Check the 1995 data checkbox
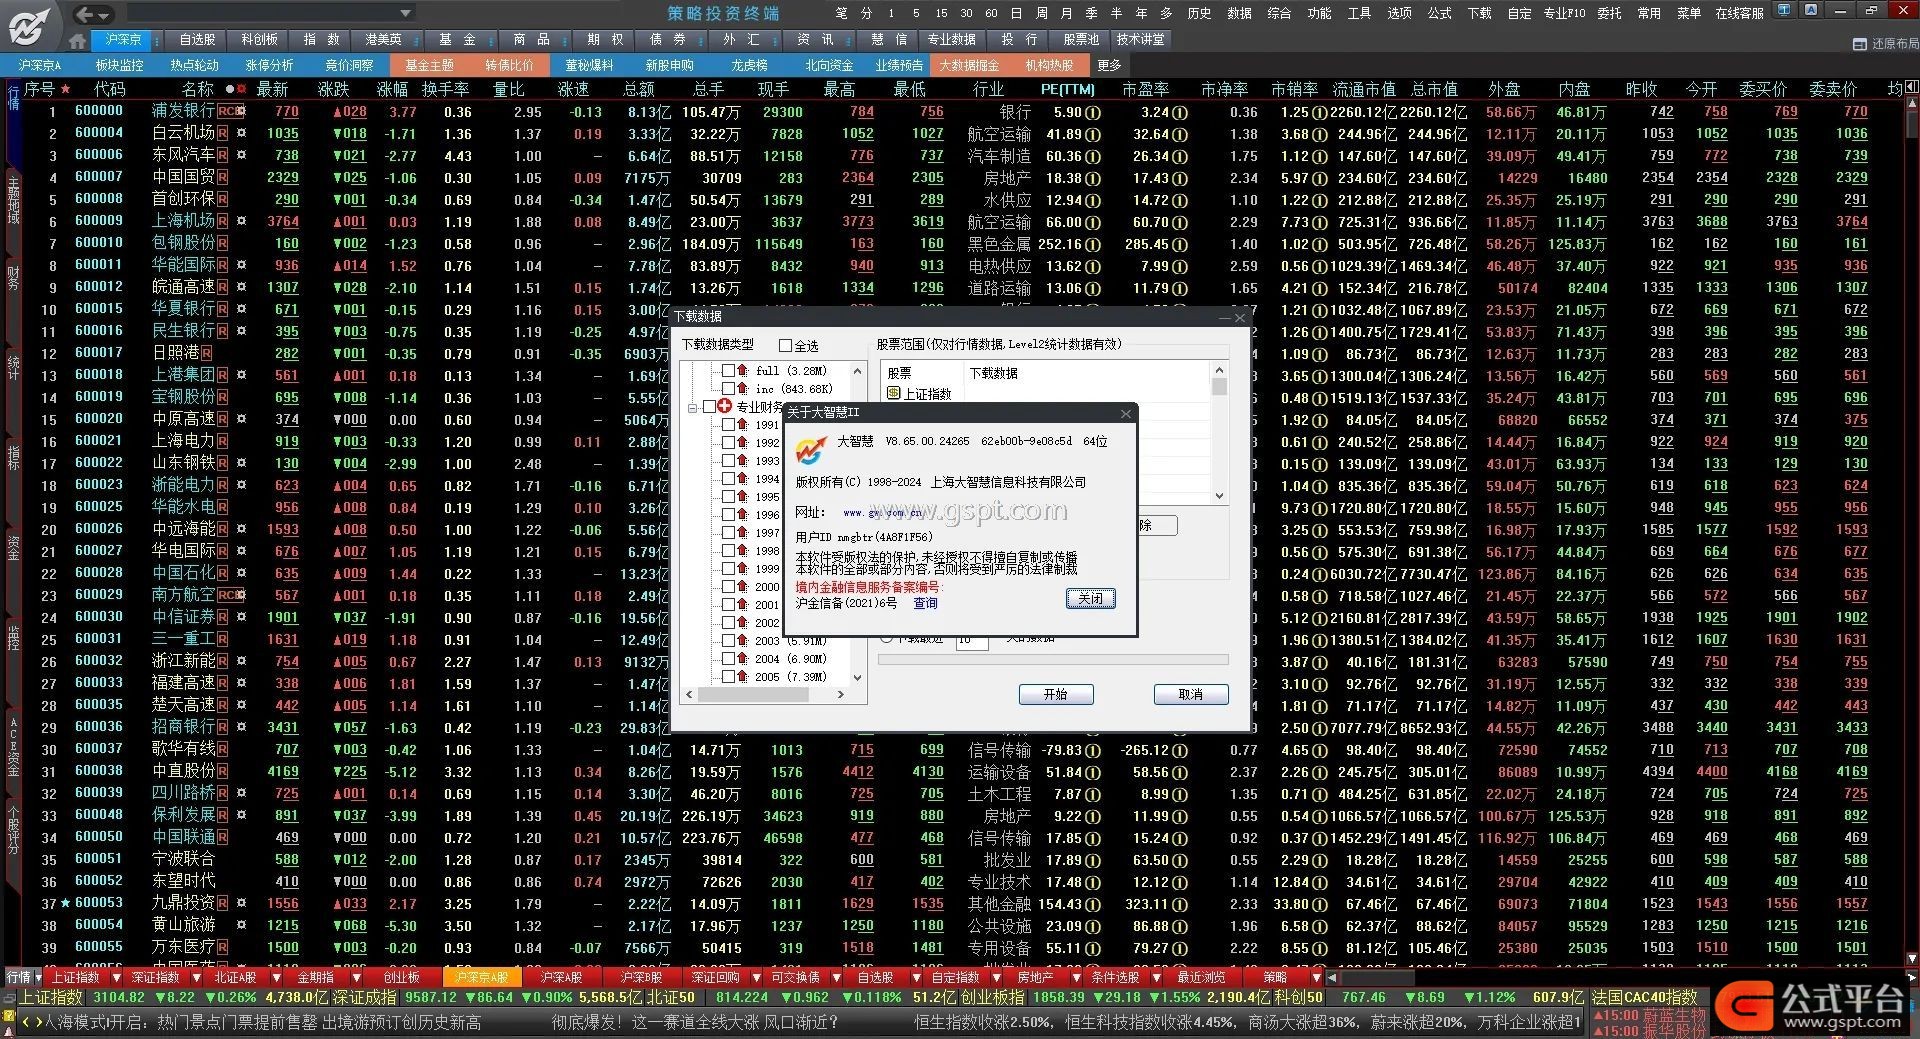Viewport: 1920px width, 1039px height. [728, 496]
